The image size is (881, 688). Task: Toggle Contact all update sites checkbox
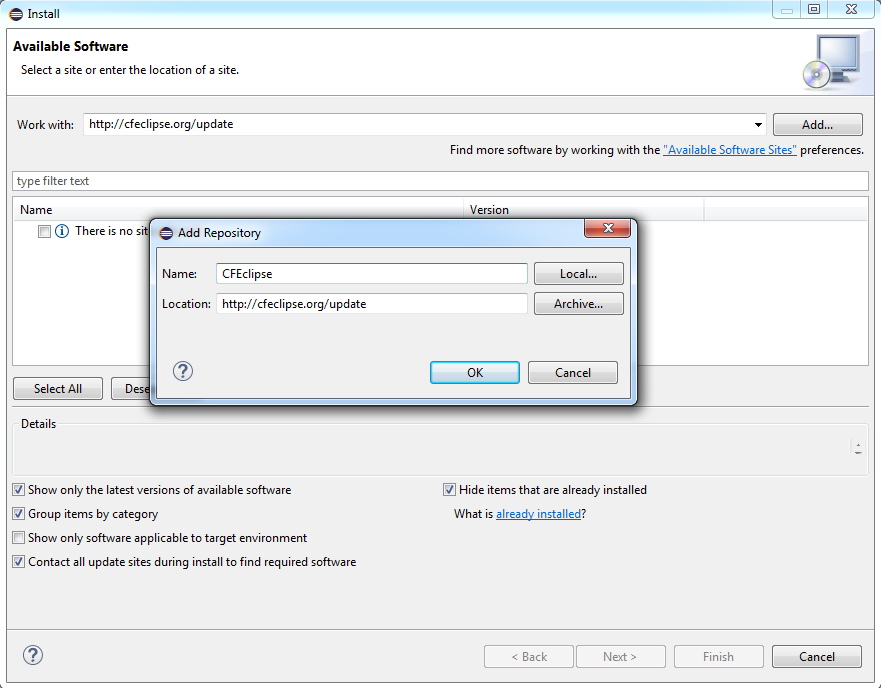[x=19, y=562]
